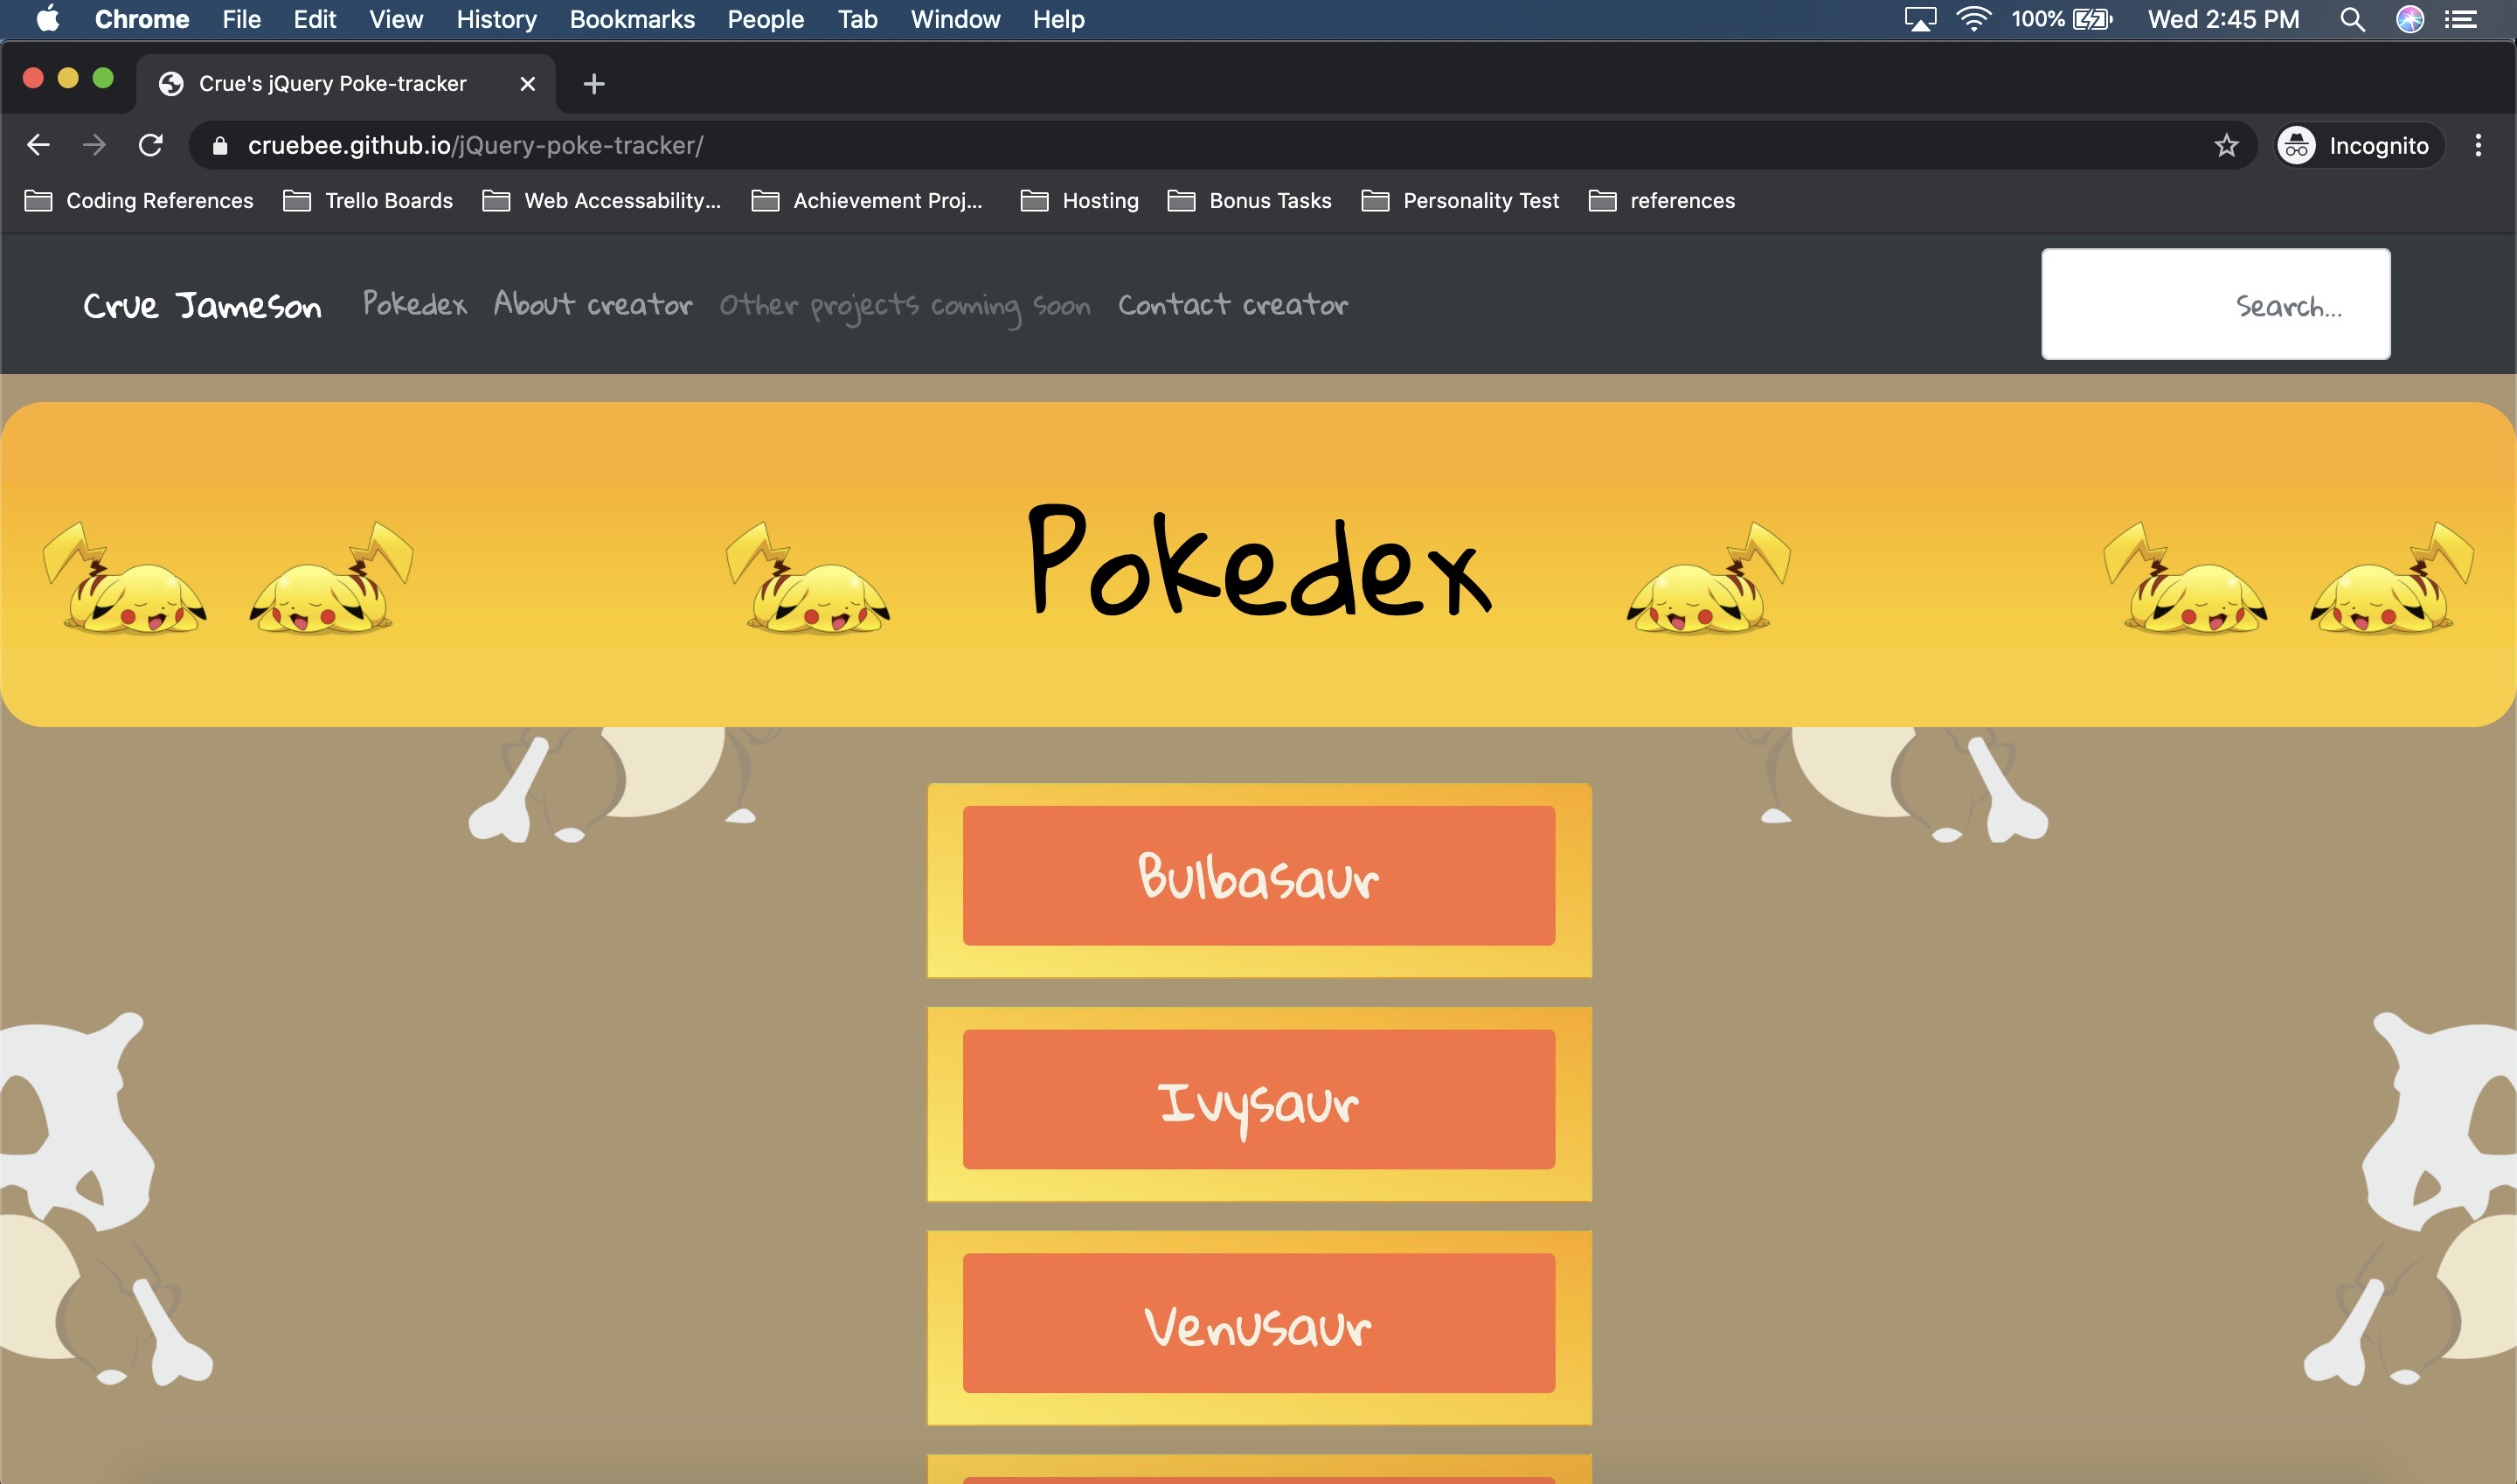Reload the page with refresh icon
This screenshot has height=1484, width=2517.
point(151,145)
